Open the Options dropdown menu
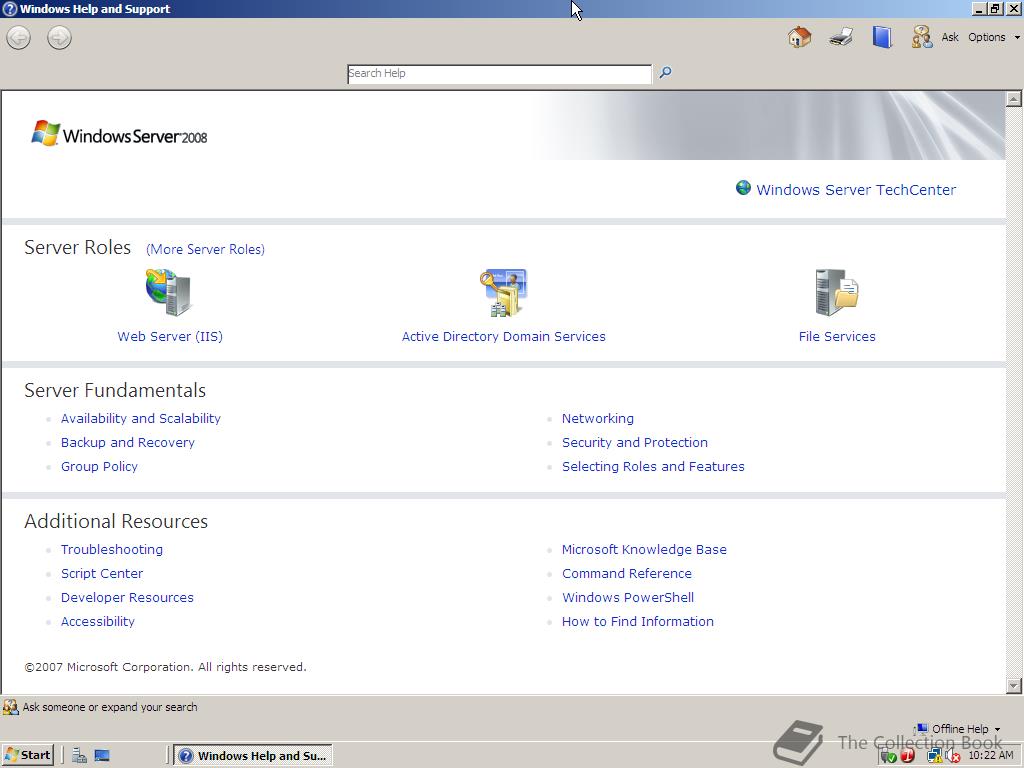1024x768 pixels. coord(993,37)
